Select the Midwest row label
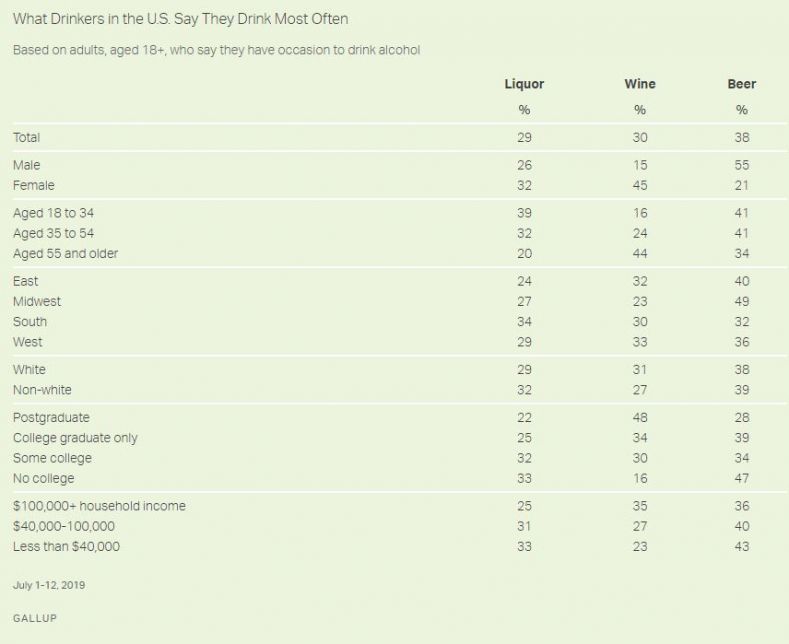789x644 pixels. [x=37, y=301]
